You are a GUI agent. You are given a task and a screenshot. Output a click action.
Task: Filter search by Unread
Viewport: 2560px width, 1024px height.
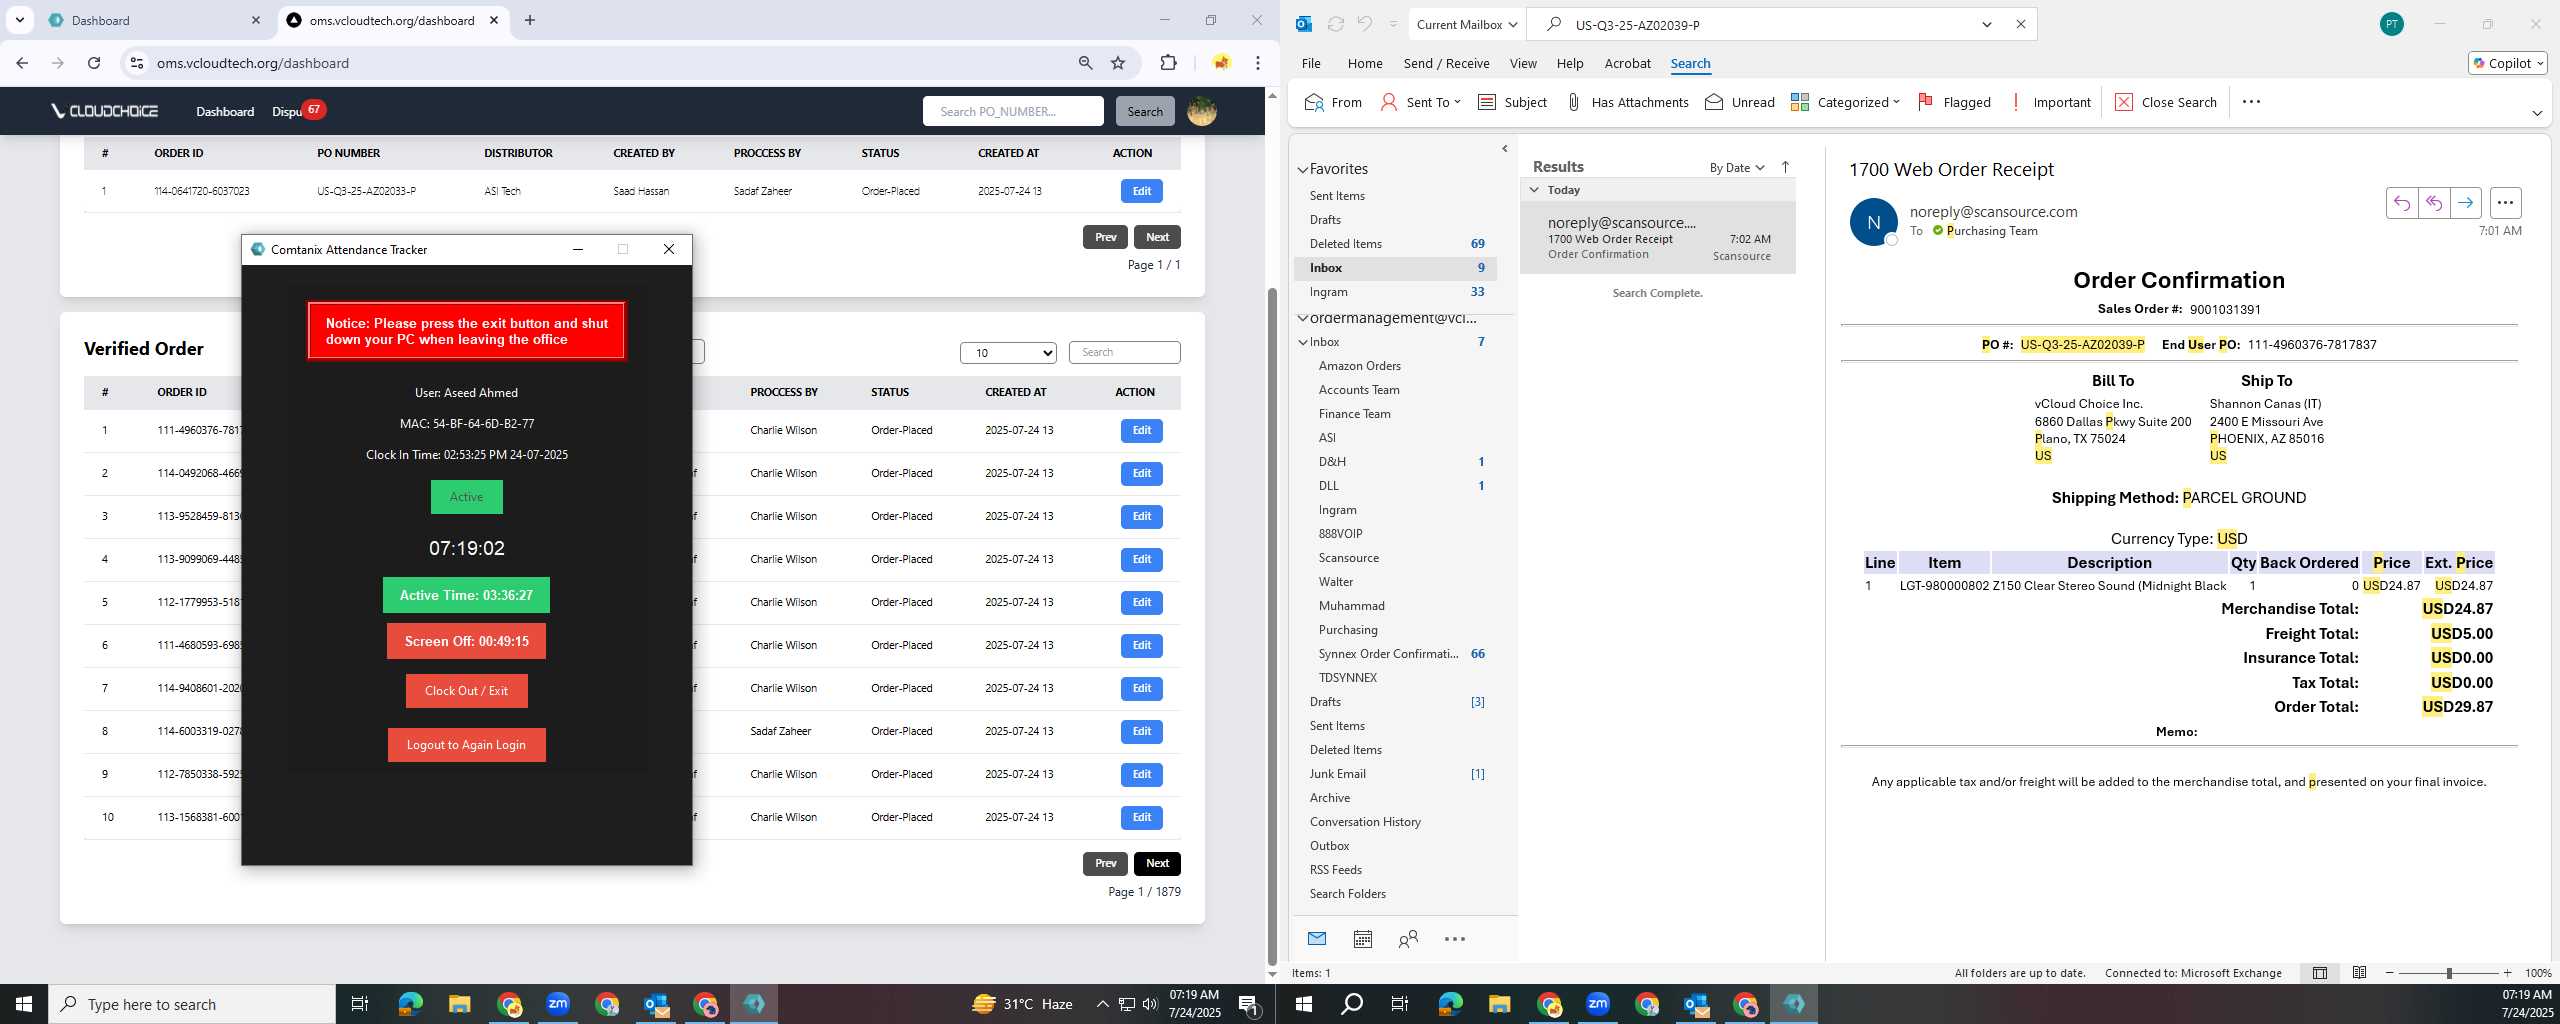[x=1740, y=102]
